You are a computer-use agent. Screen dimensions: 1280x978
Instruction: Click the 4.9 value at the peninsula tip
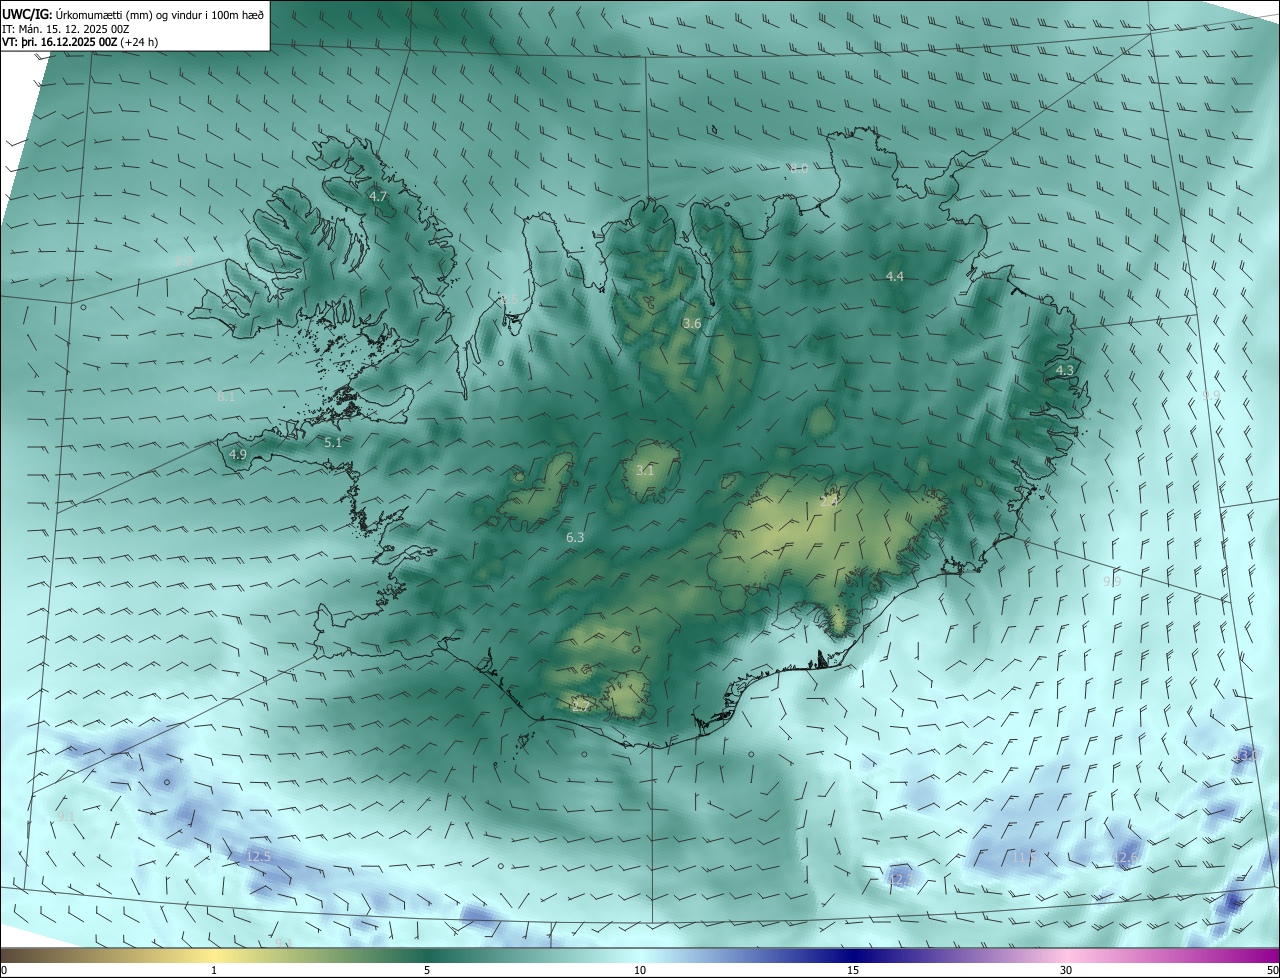coord(238,454)
